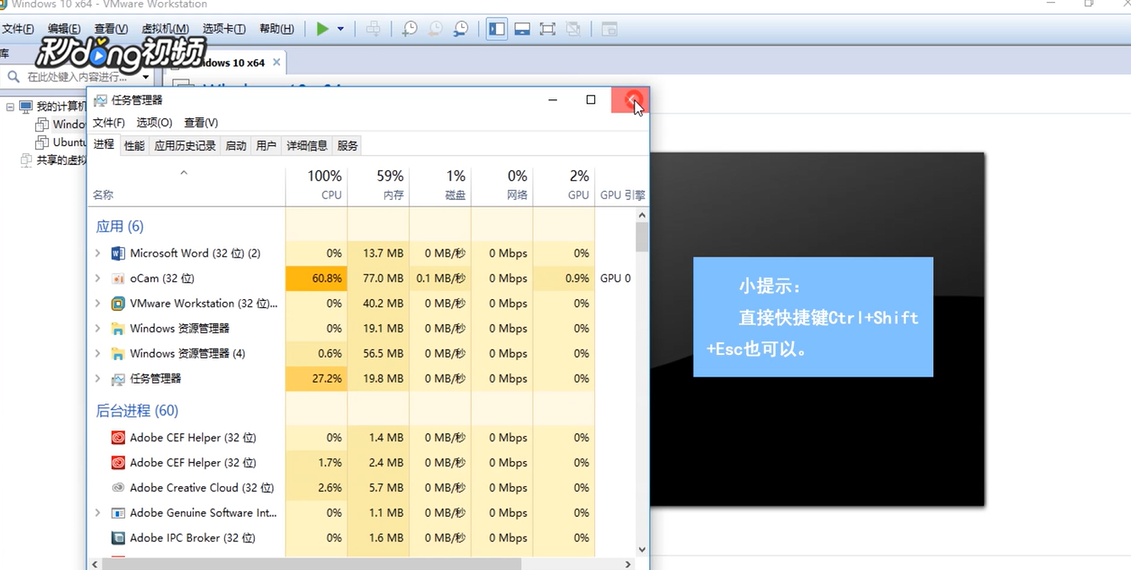This screenshot has height=570, width=1131.
Task: Select the 后台进程 (60) group heading
Action: click(x=137, y=411)
